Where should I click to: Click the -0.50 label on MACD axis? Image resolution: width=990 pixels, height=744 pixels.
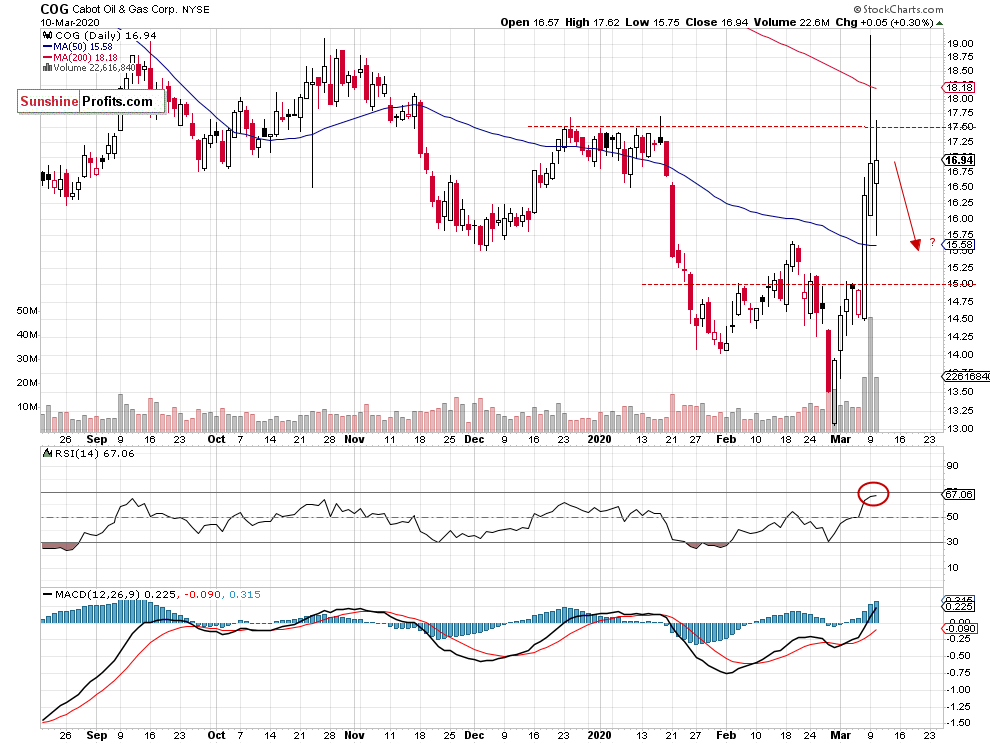click(960, 656)
